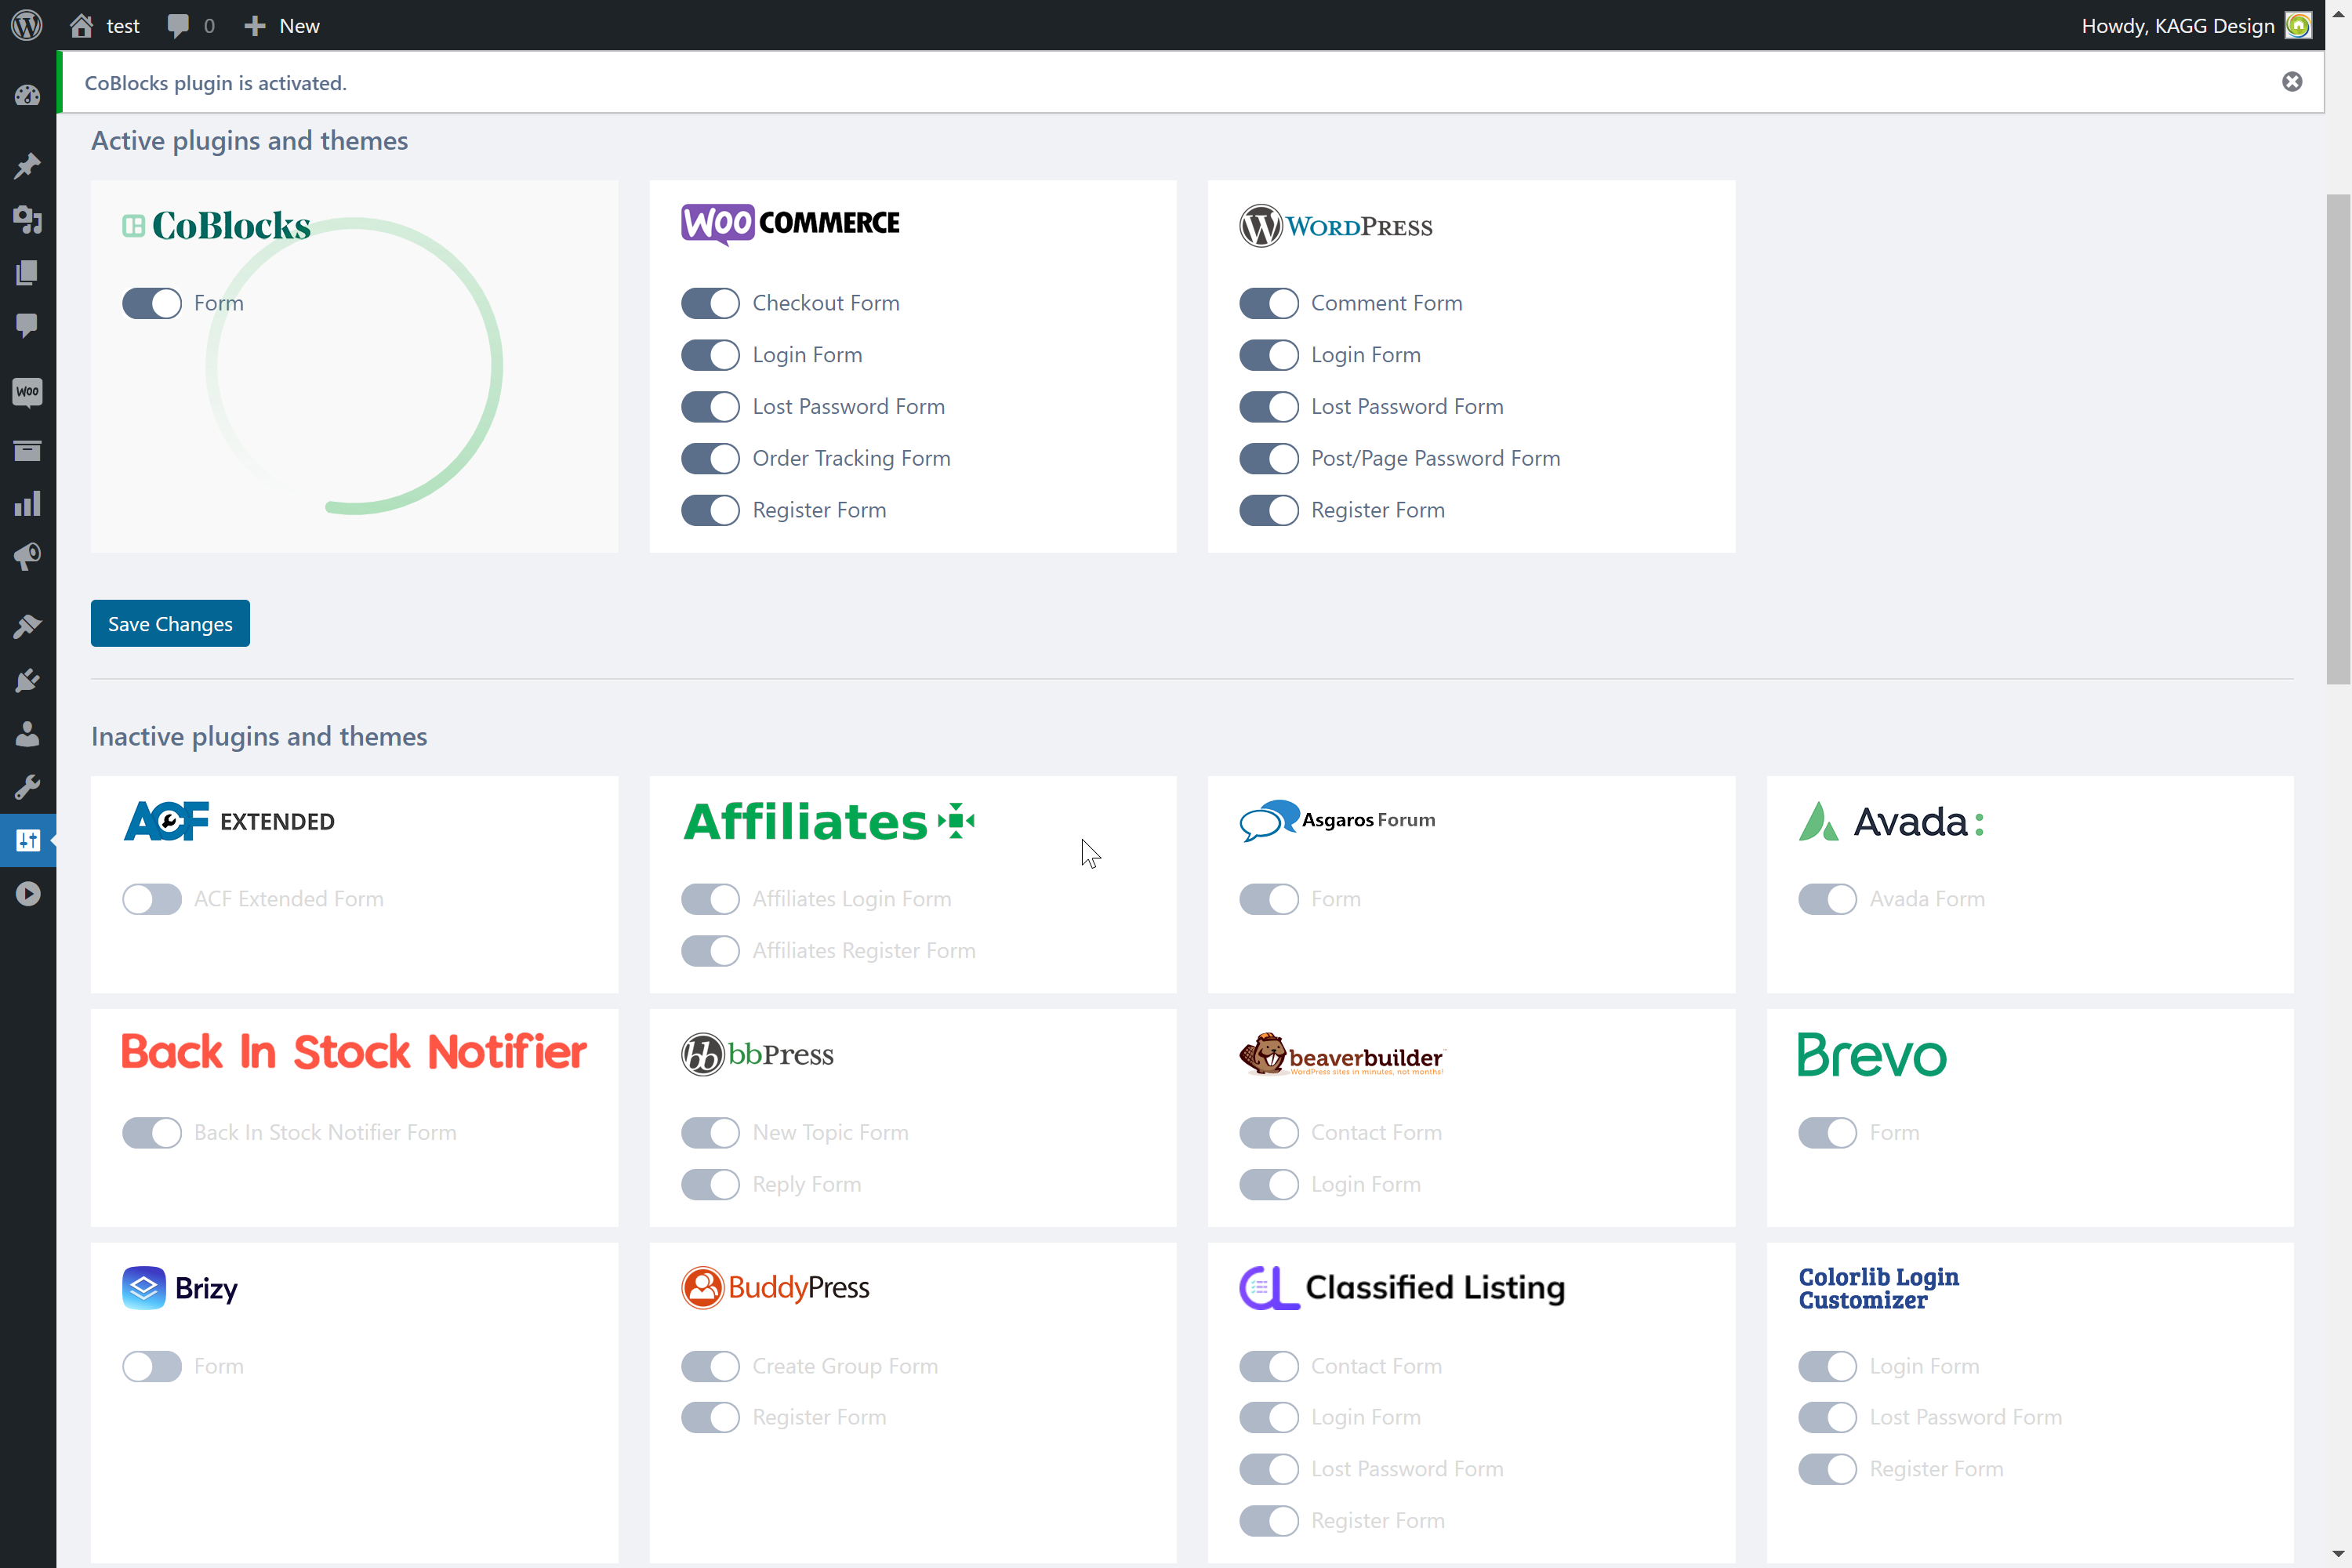This screenshot has width=2352, height=1568.
Task: Click the marketing icon in sidebar
Action: [x=26, y=558]
